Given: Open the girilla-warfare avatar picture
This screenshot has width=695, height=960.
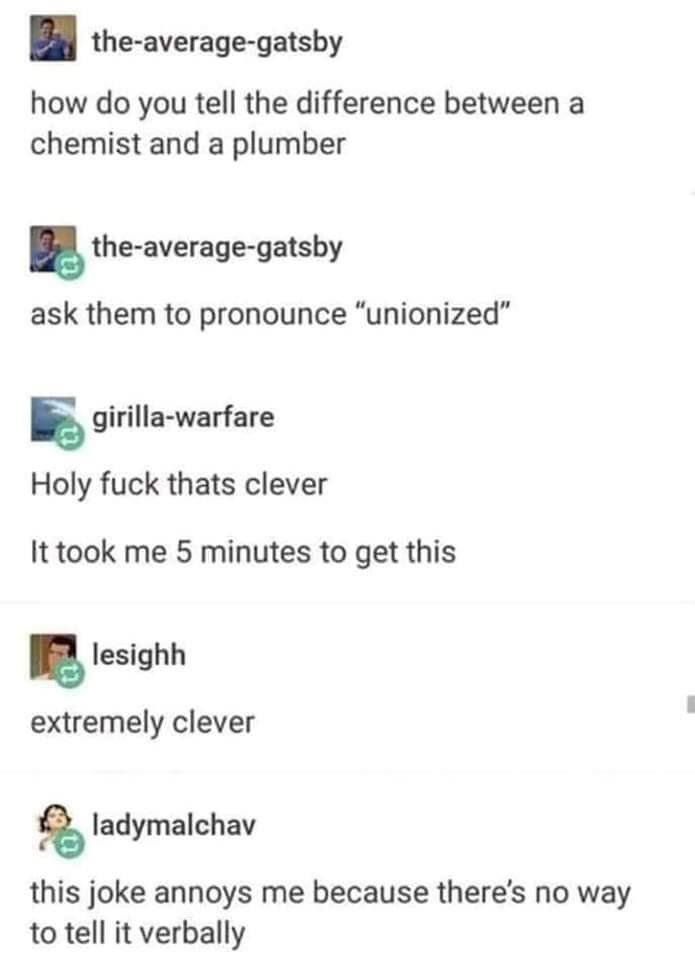Looking at the screenshot, I should (x=53, y=419).
